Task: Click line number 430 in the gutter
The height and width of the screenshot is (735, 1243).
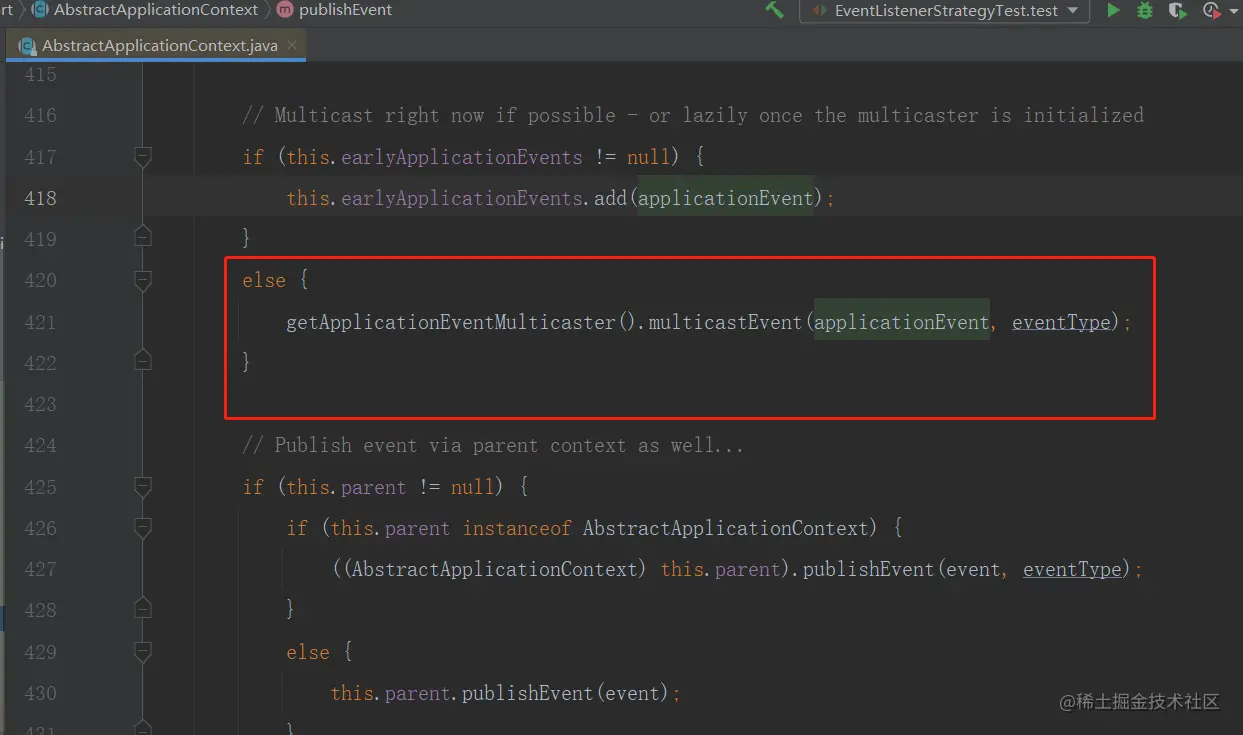Action: click(x=40, y=693)
